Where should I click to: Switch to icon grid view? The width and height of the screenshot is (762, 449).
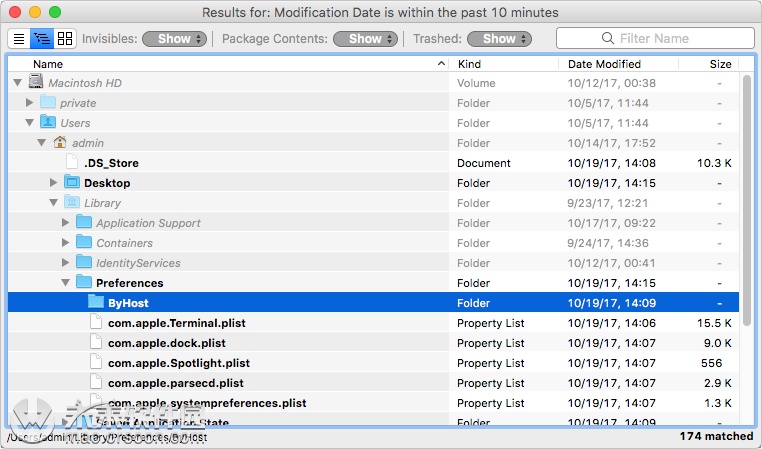pos(65,38)
